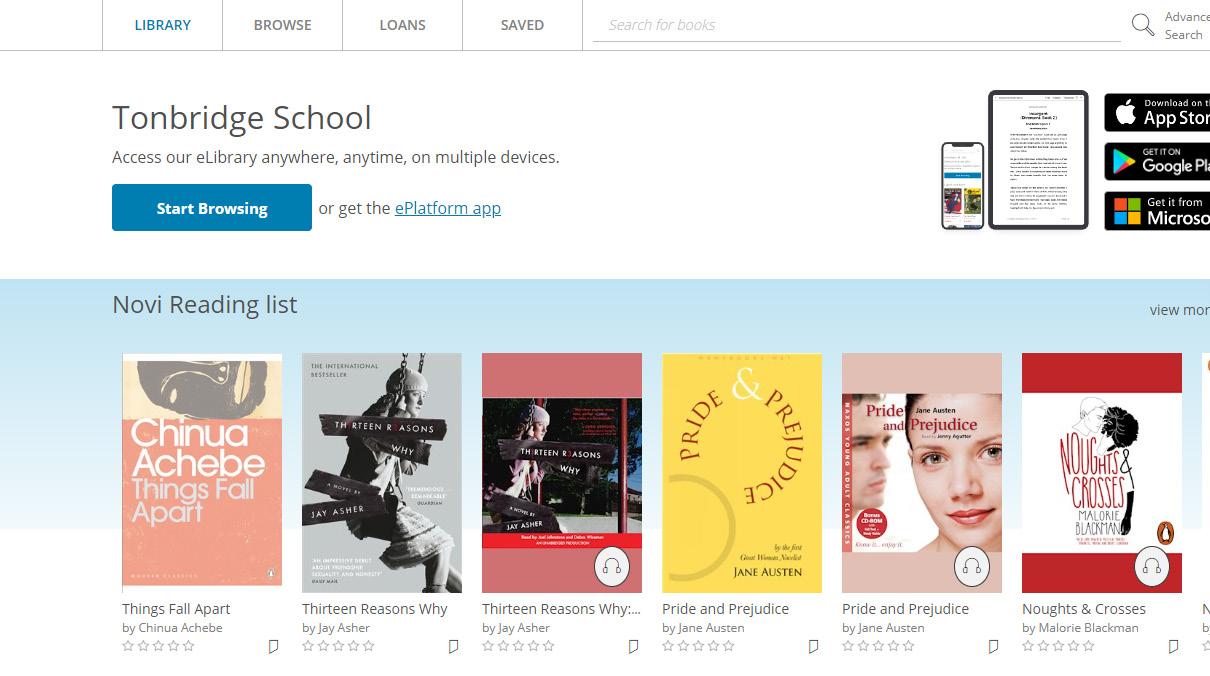
Task: Bookmark the Thirteen Reasons Why audiobook
Action: point(633,647)
